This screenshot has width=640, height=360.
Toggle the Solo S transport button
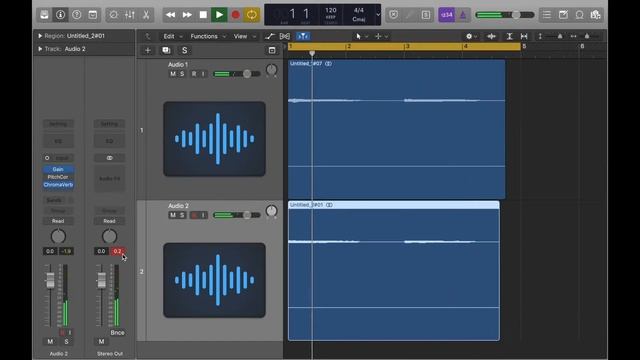click(x=426, y=15)
